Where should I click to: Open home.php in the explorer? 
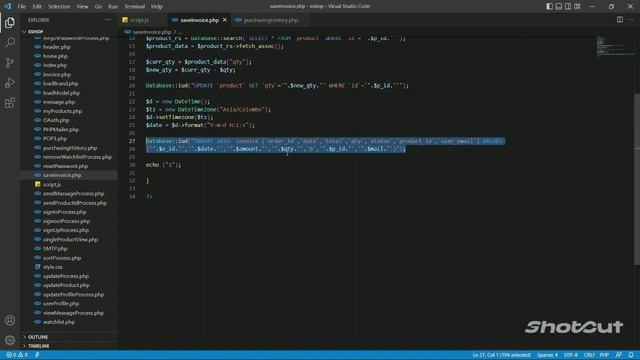tap(56, 56)
